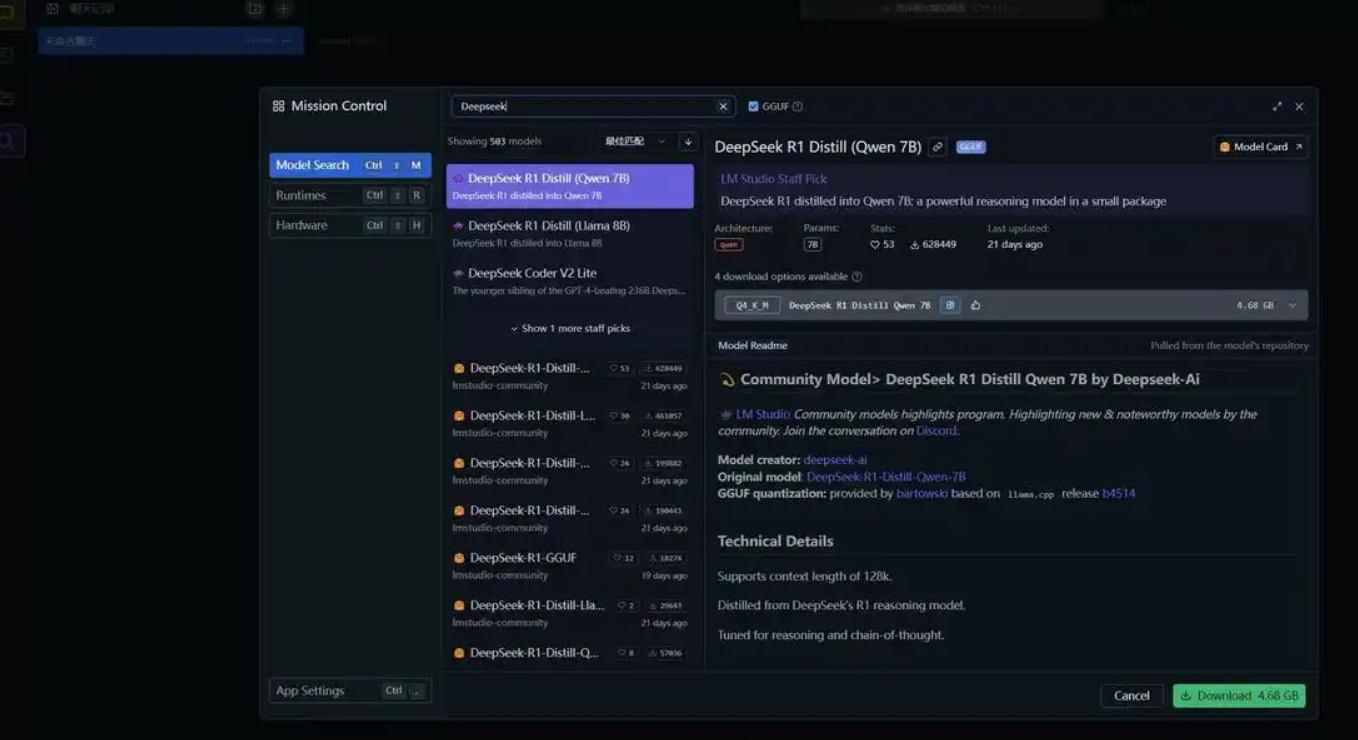Select community model with 190443 downloads

tap(570, 518)
